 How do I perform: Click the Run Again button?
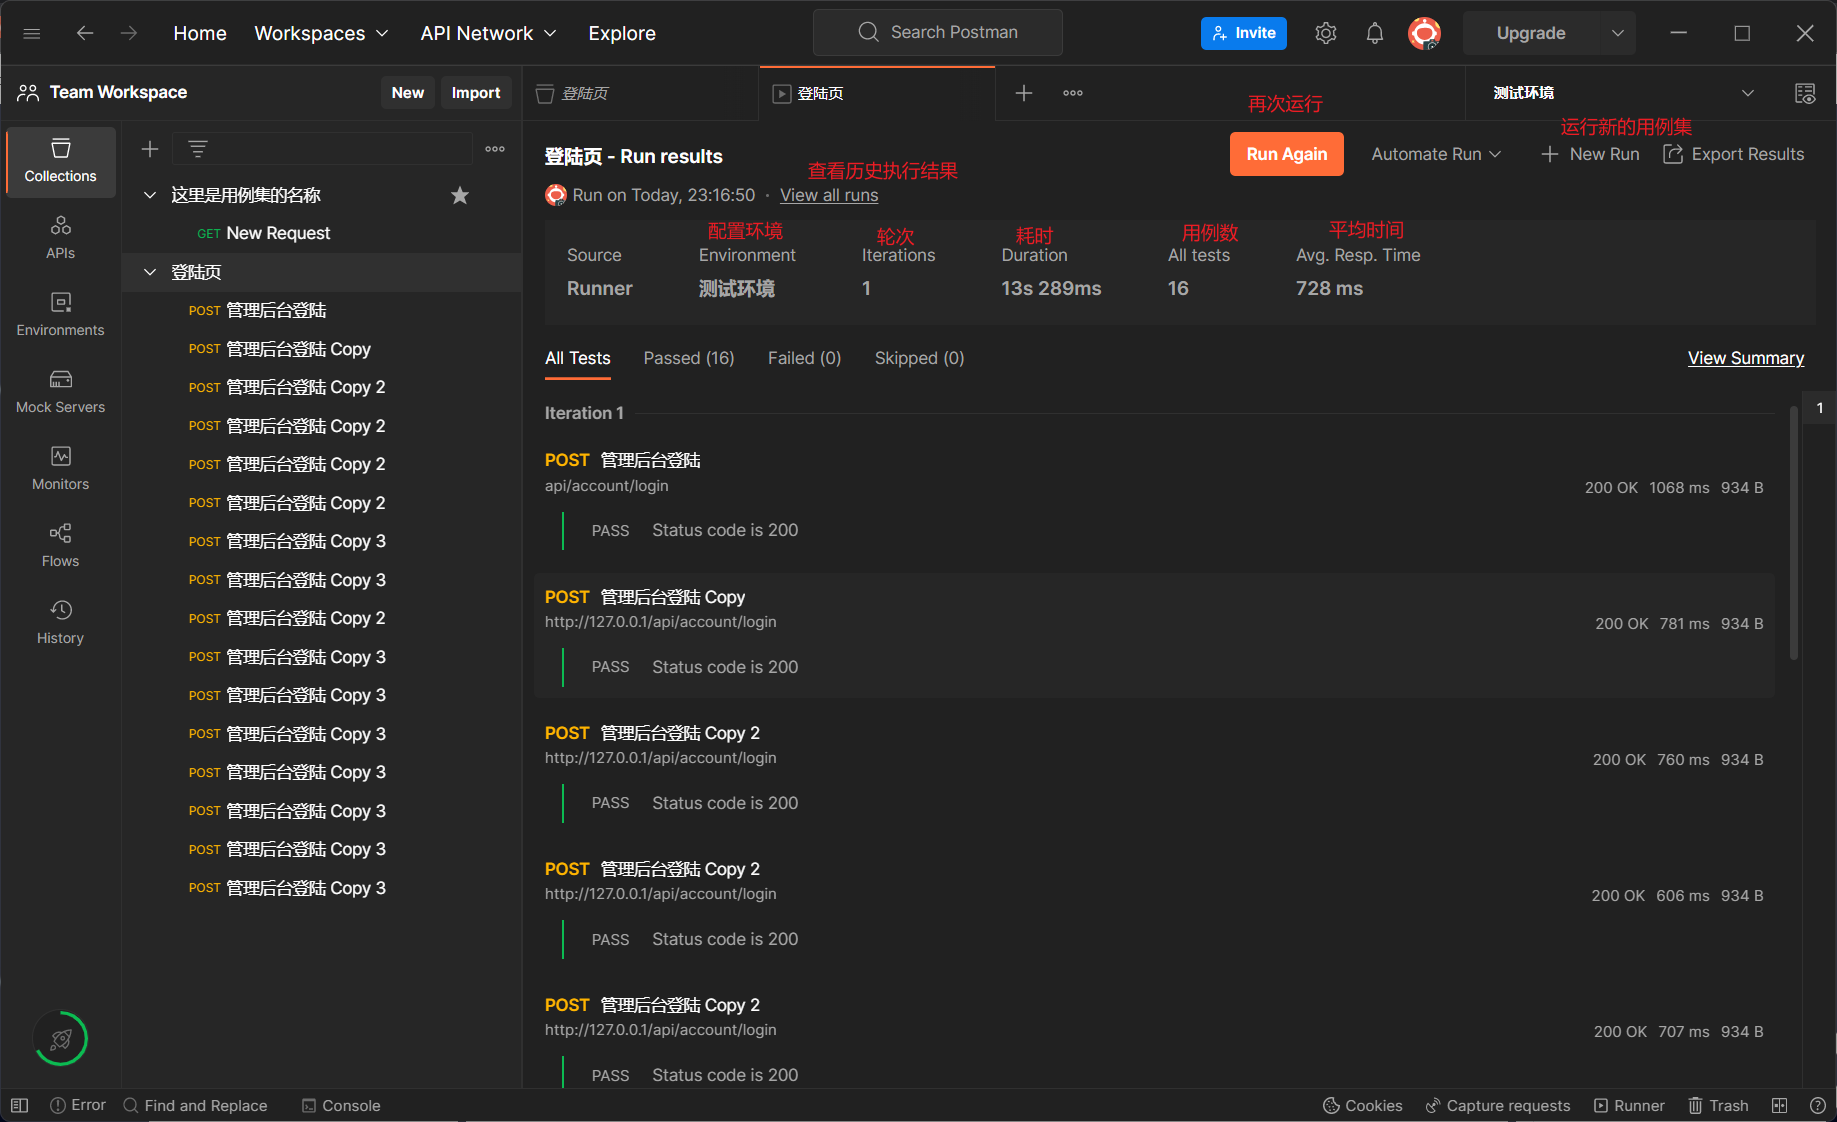coord(1286,154)
